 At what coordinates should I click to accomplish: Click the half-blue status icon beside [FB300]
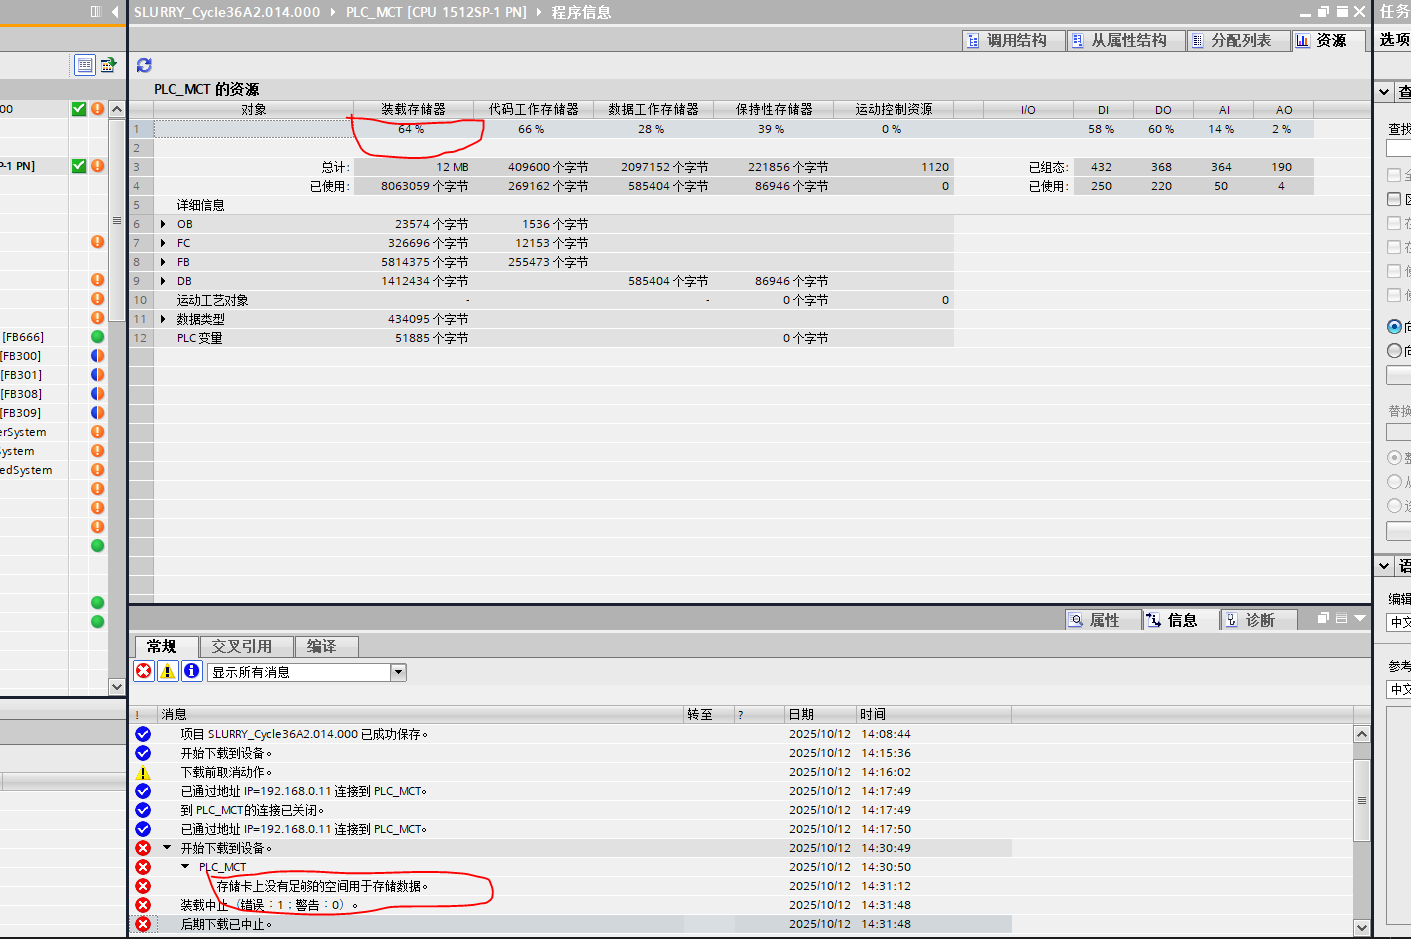point(97,356)
